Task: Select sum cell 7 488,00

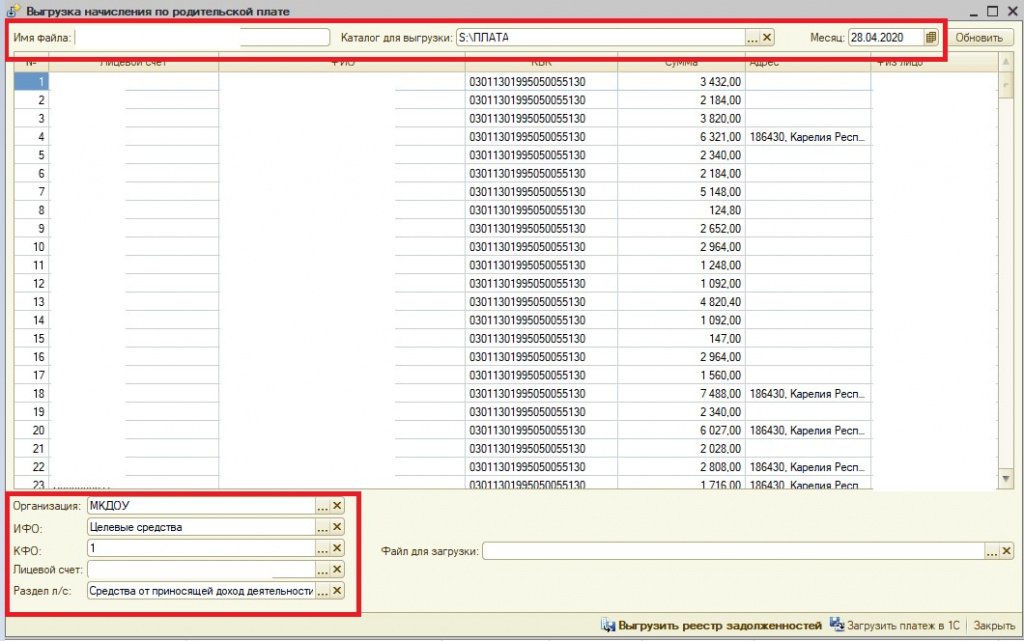Action: pyautogui.click(x=681, y=393)
